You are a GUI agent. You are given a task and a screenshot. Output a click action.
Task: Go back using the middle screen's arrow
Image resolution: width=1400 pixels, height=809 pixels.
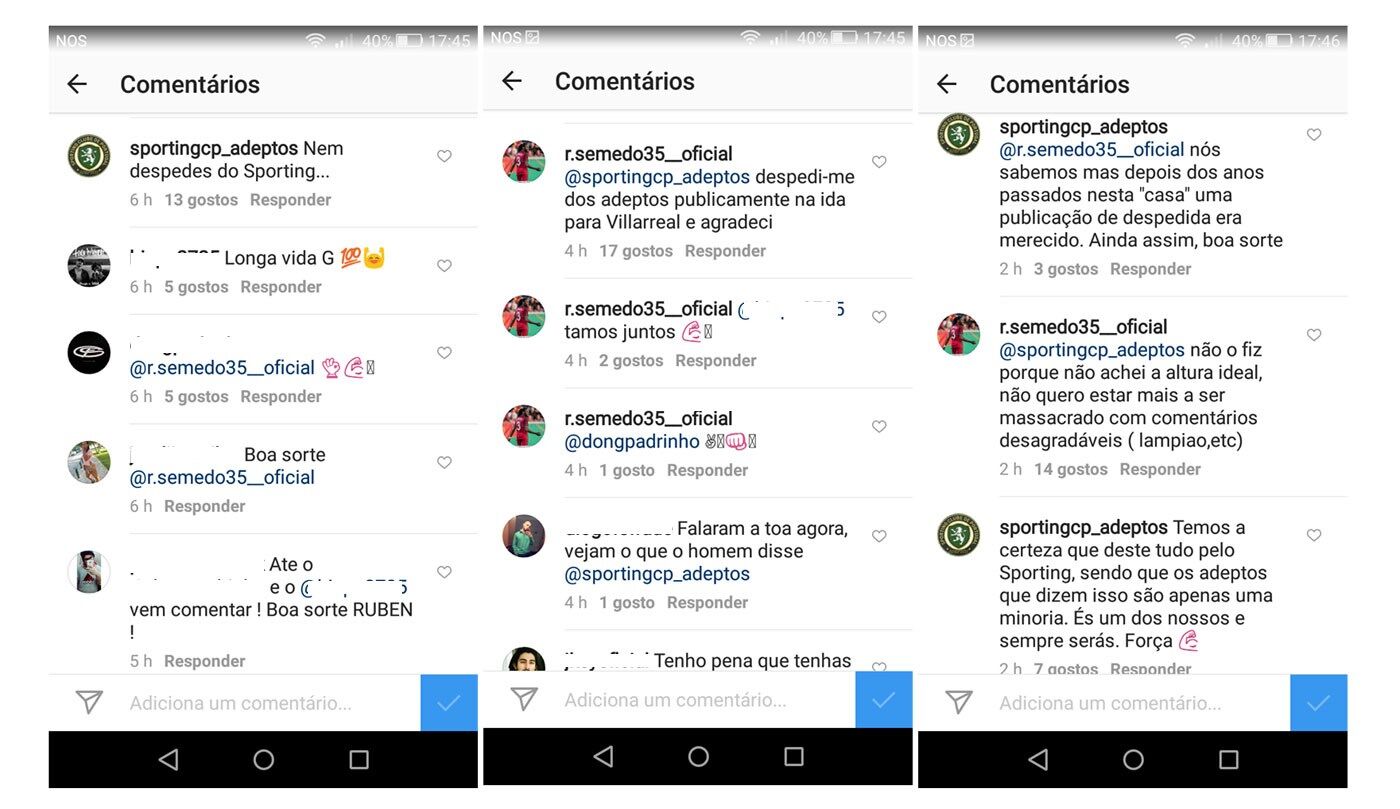click(x=512, y=81)
